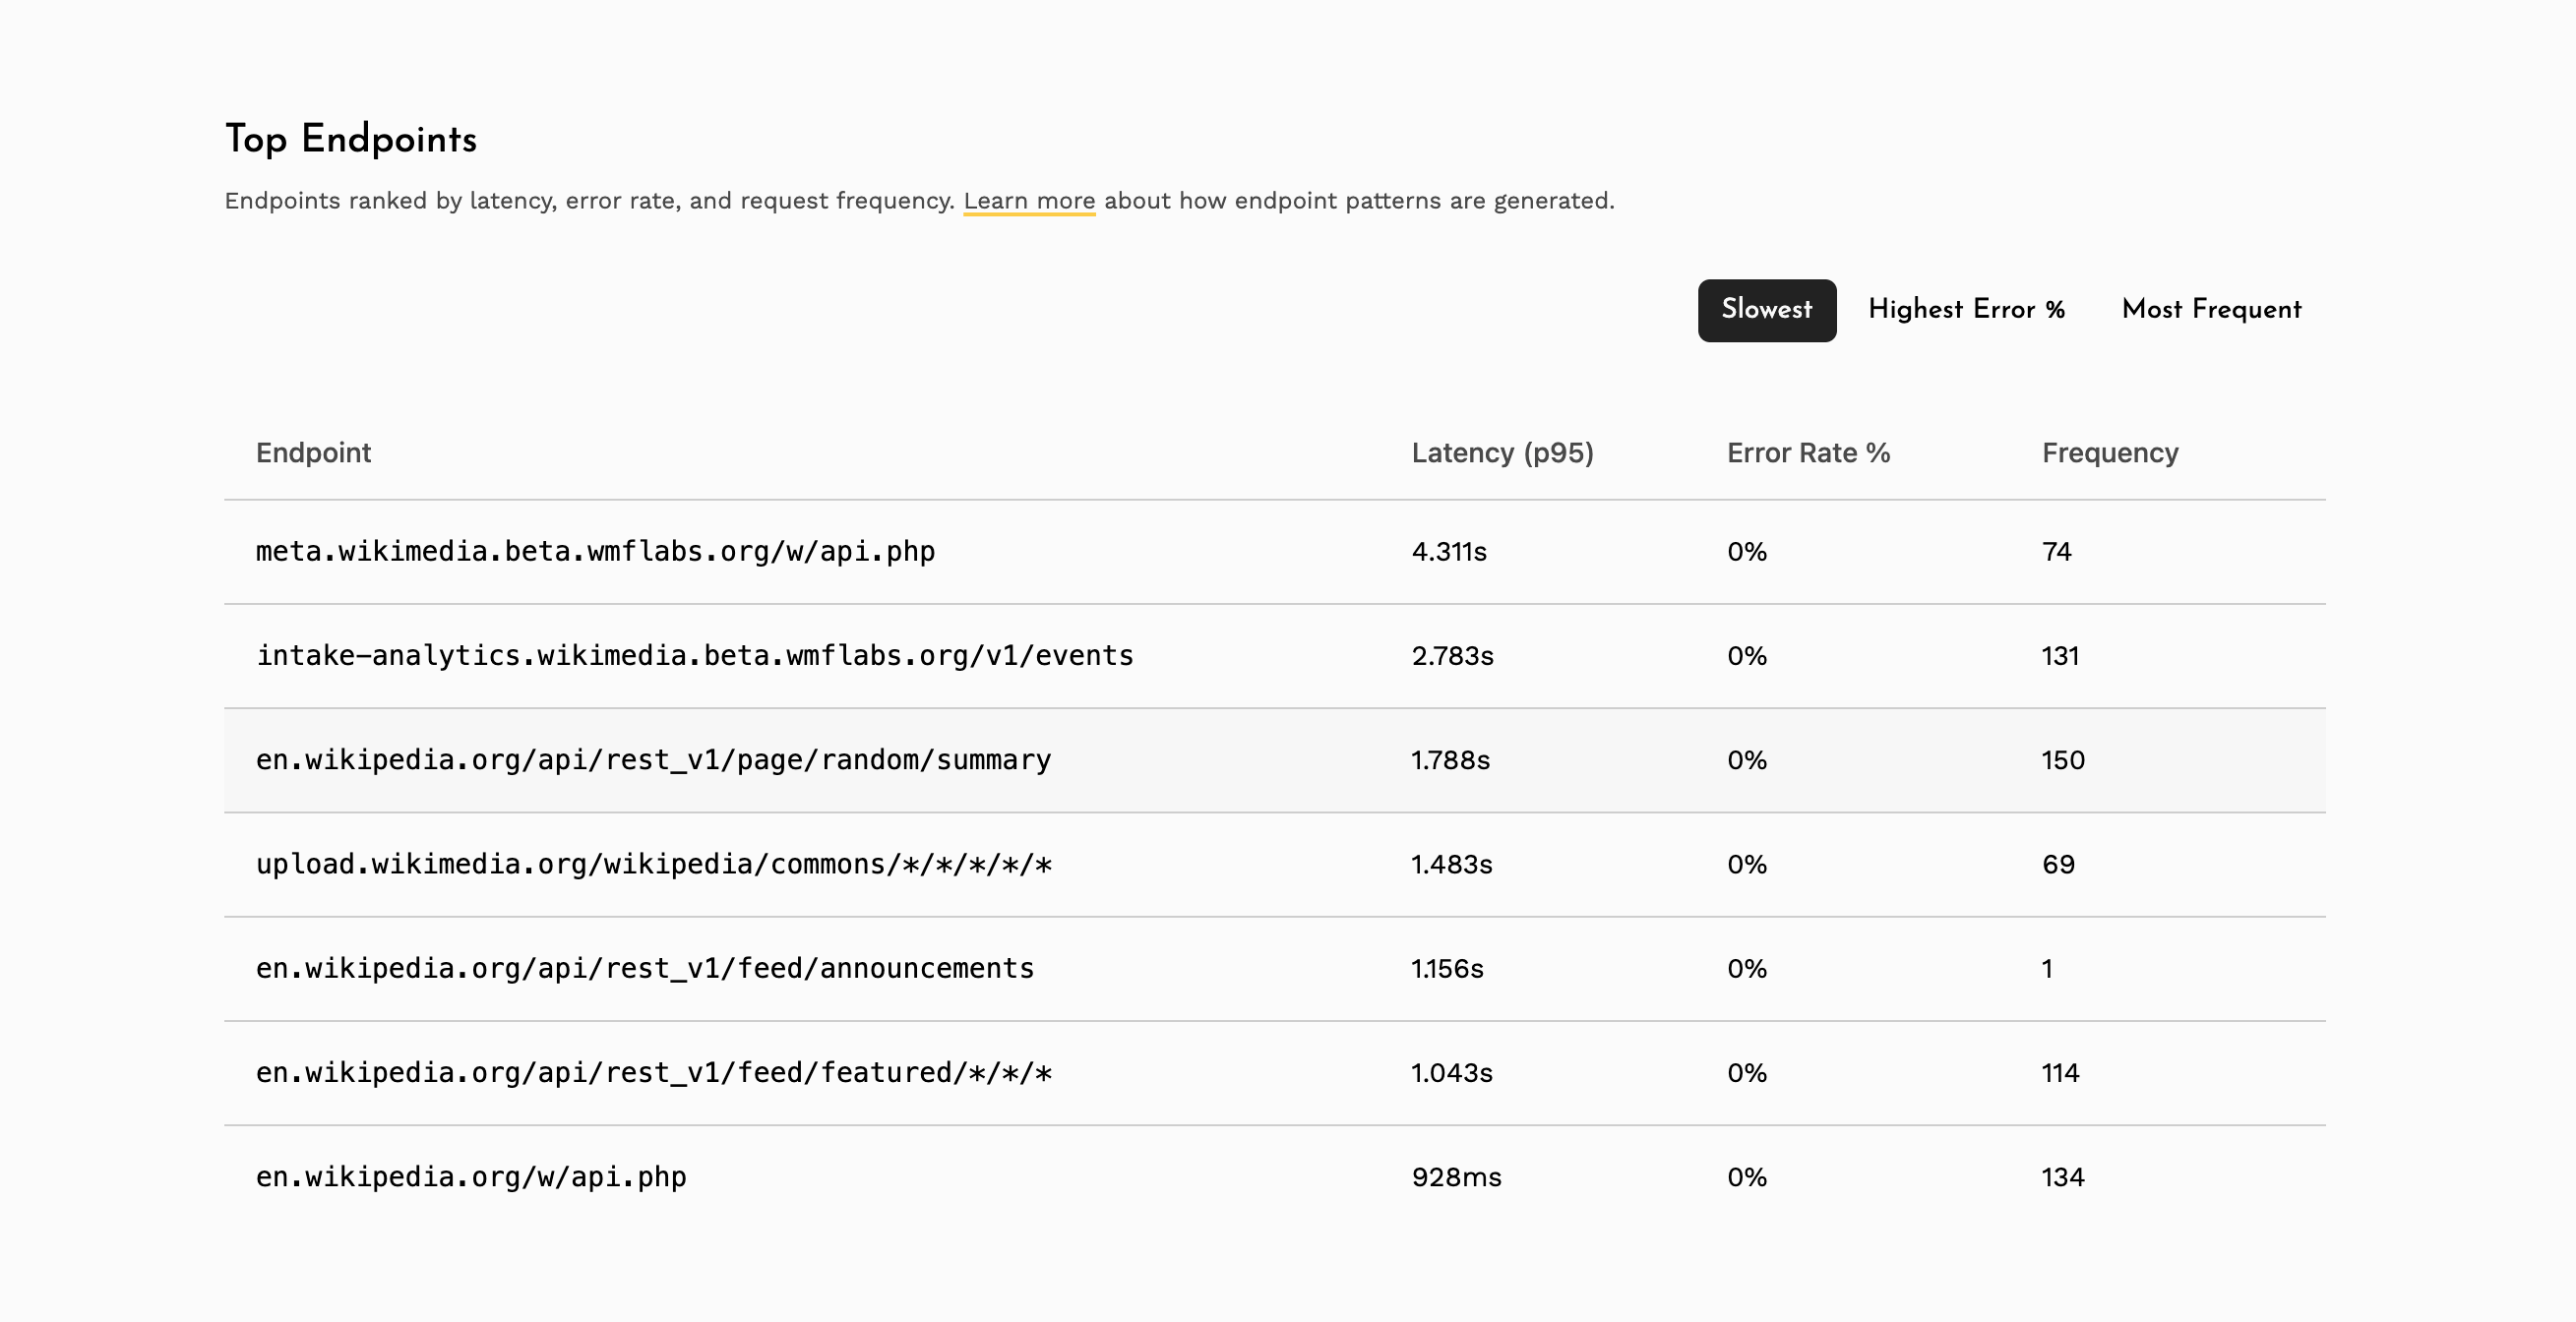Open the Learn more link
This screenshot has height=1322, width=2576.
tap(1029, 200)
